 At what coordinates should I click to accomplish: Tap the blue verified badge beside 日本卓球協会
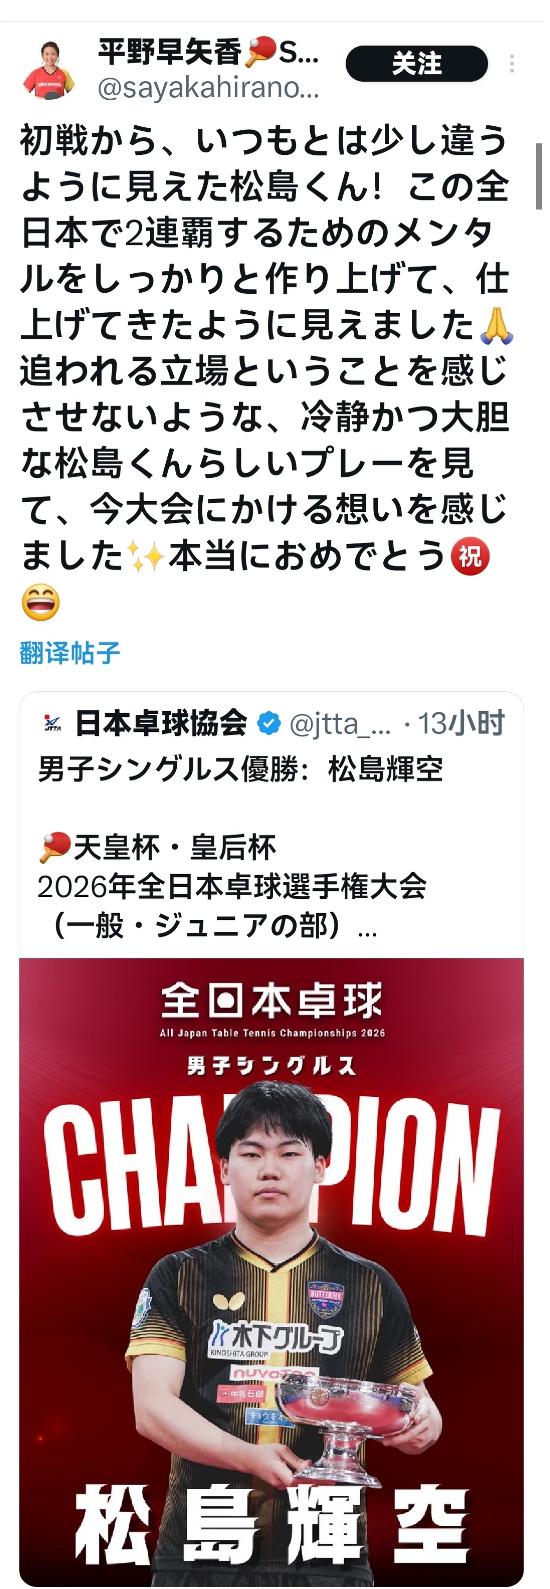[x=268, y=723]
